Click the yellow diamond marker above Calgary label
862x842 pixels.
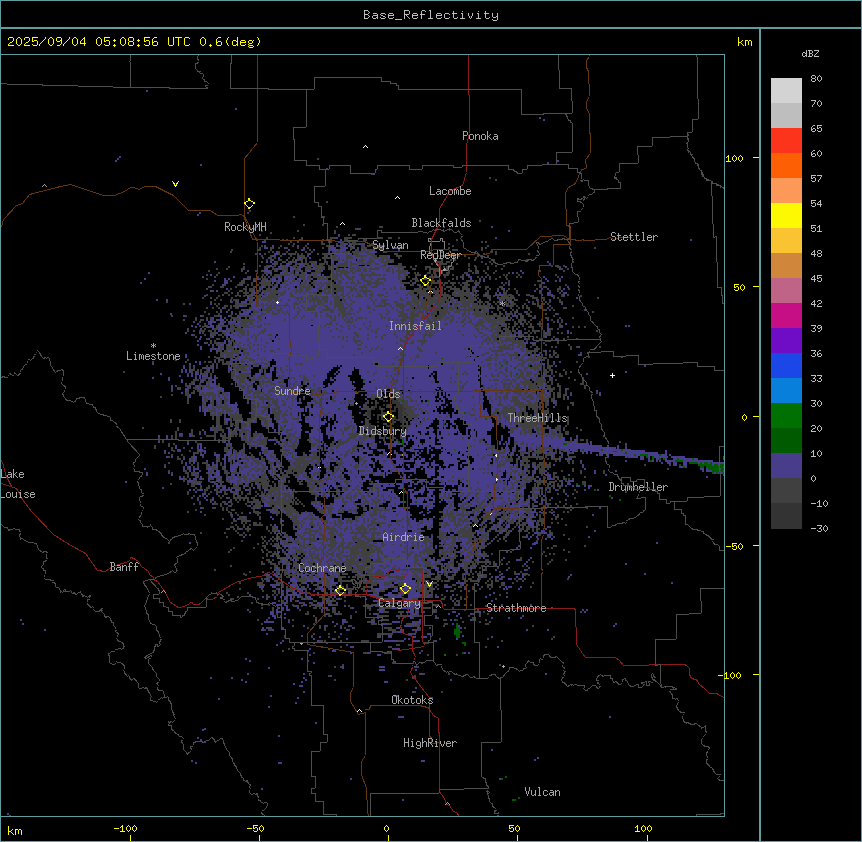tap(405, 589)
